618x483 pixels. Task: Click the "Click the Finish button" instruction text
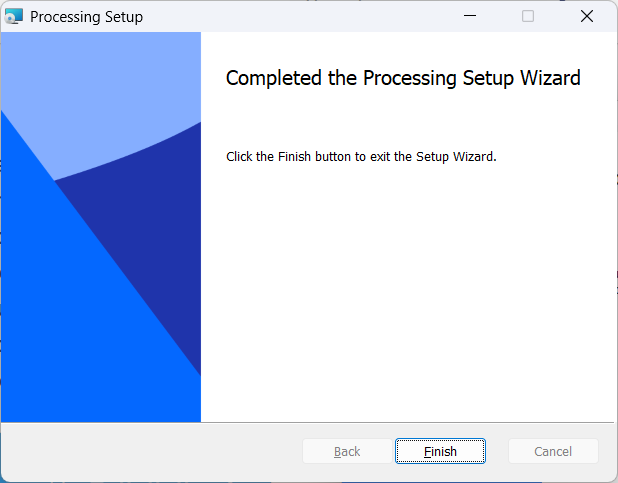coord(361,157)
